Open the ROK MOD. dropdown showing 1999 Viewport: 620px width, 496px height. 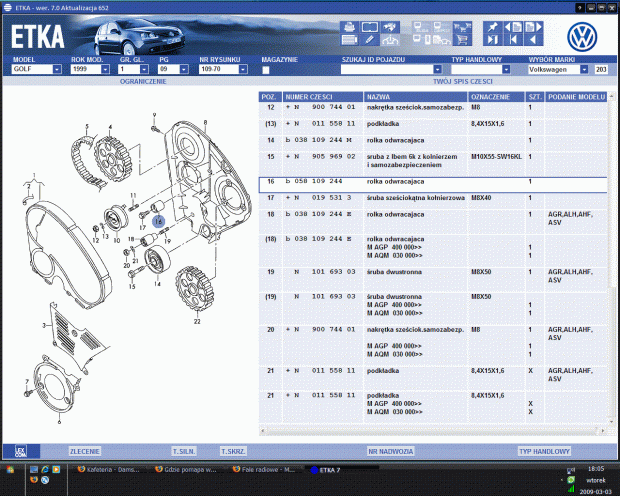pos(105,69)
